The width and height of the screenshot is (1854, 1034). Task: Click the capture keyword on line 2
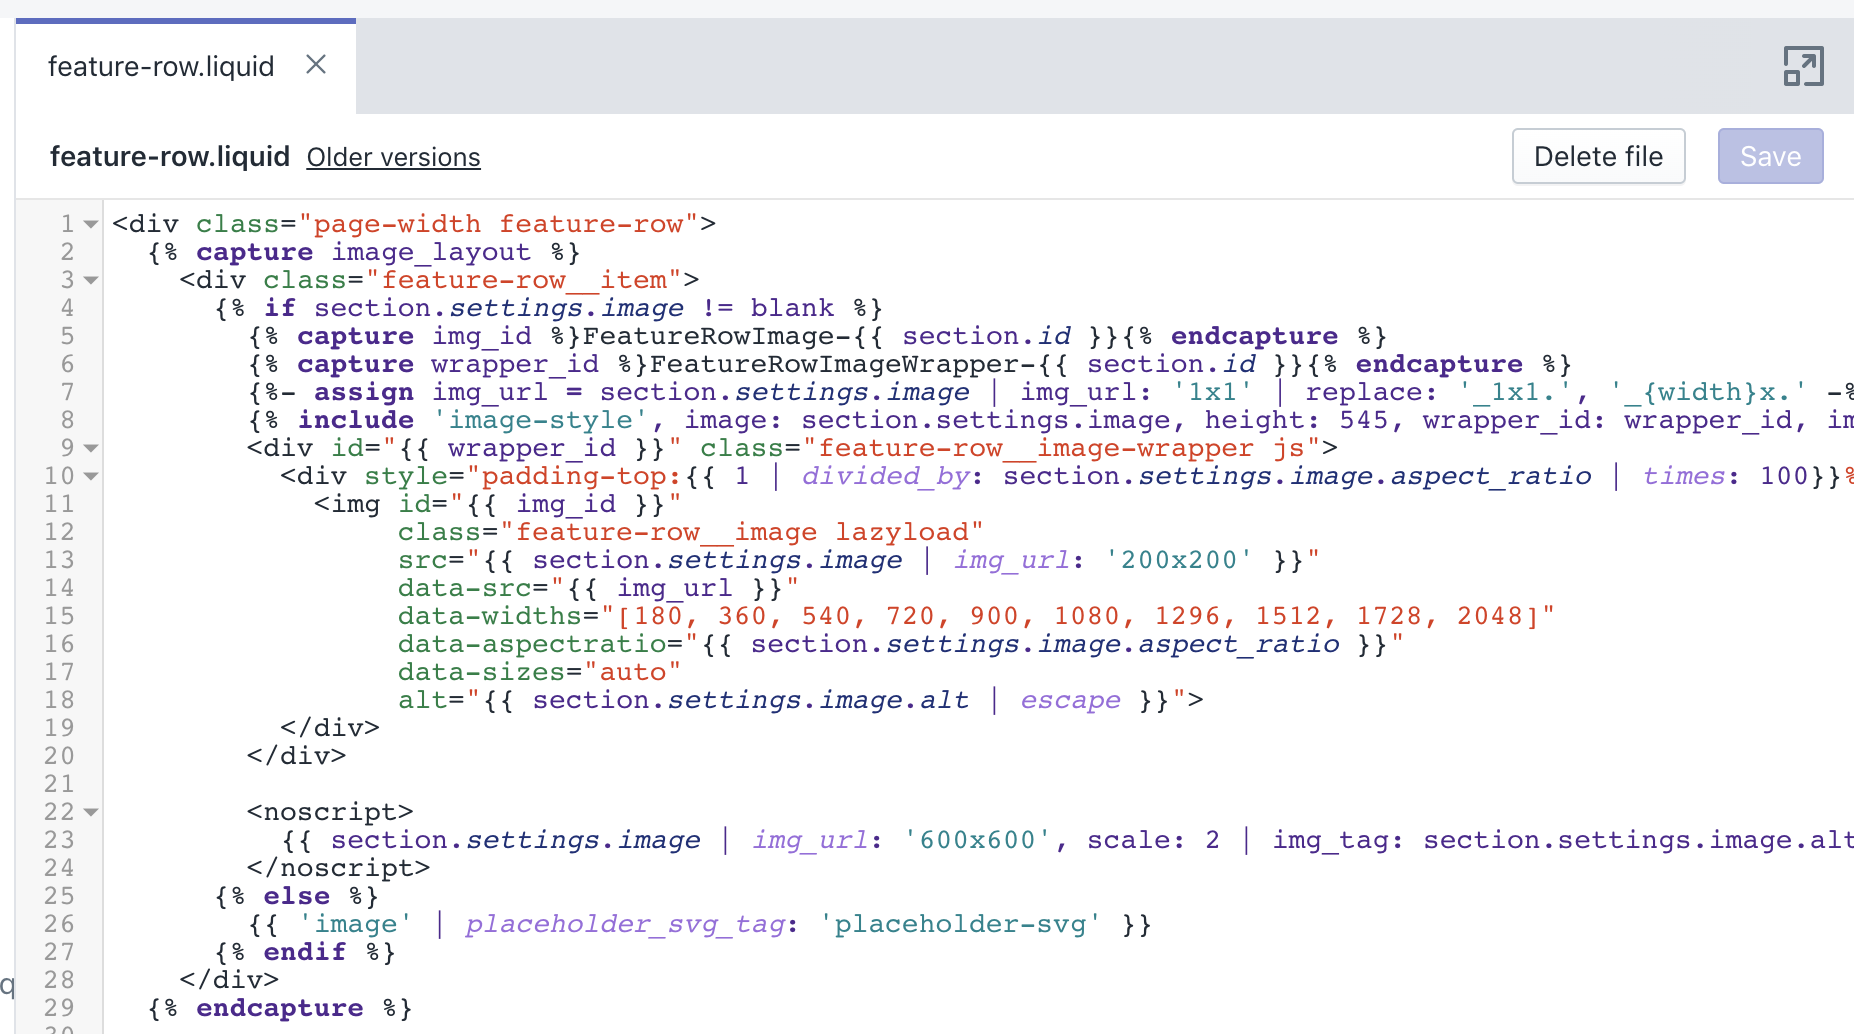click(253, 252)
